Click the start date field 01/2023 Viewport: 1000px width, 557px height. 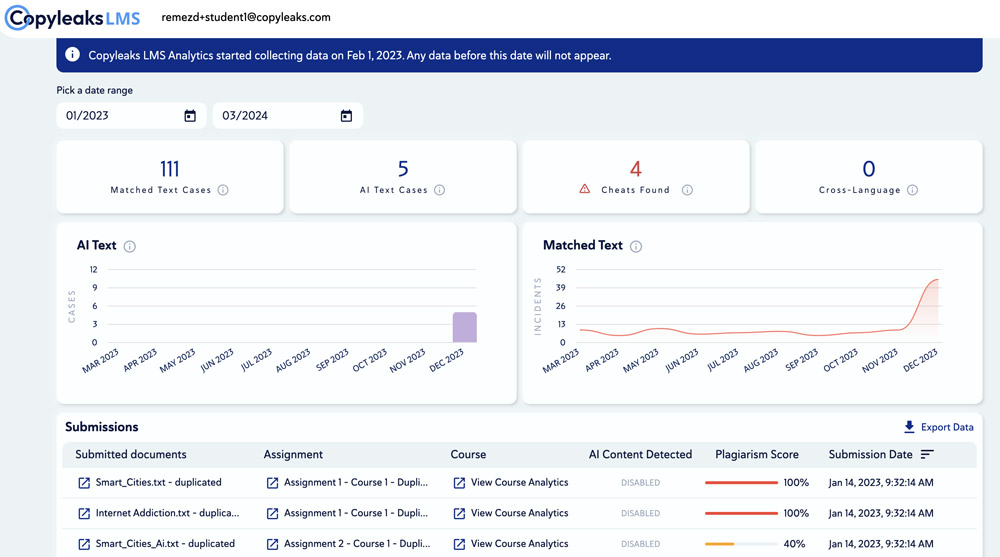(x=131, y=115)
